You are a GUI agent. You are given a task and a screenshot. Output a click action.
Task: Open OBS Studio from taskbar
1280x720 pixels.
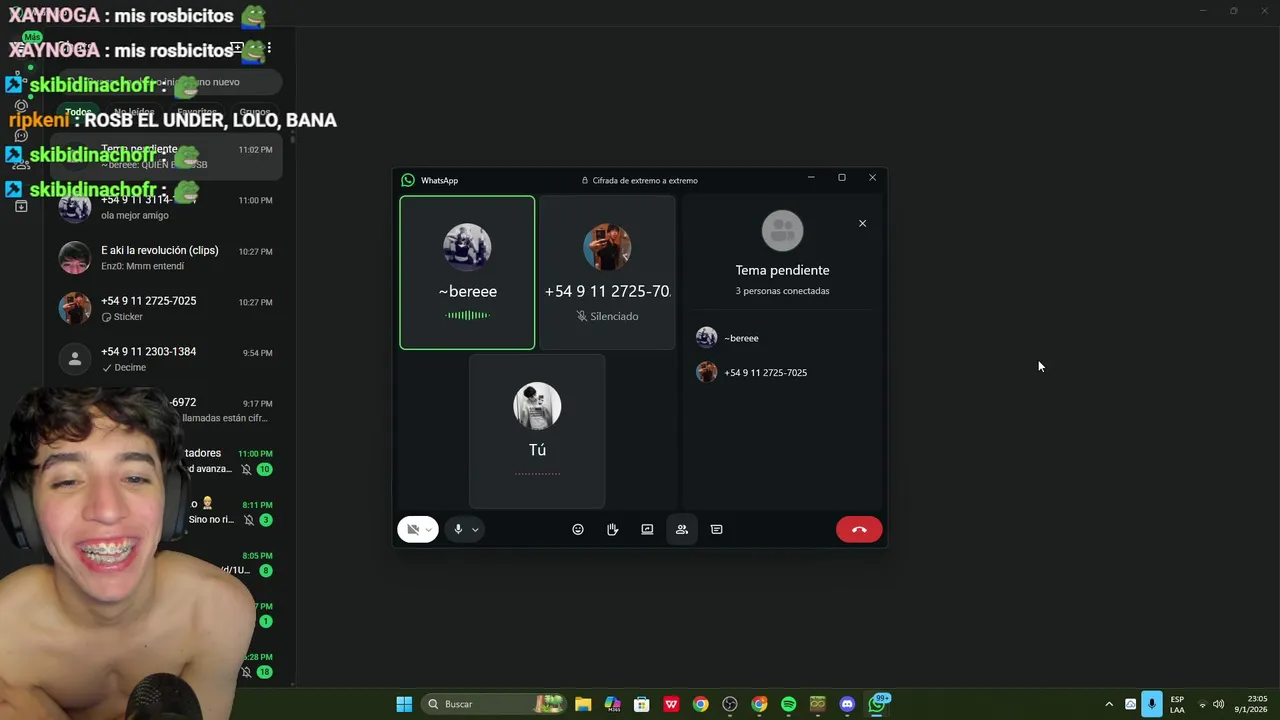point(730,704)
